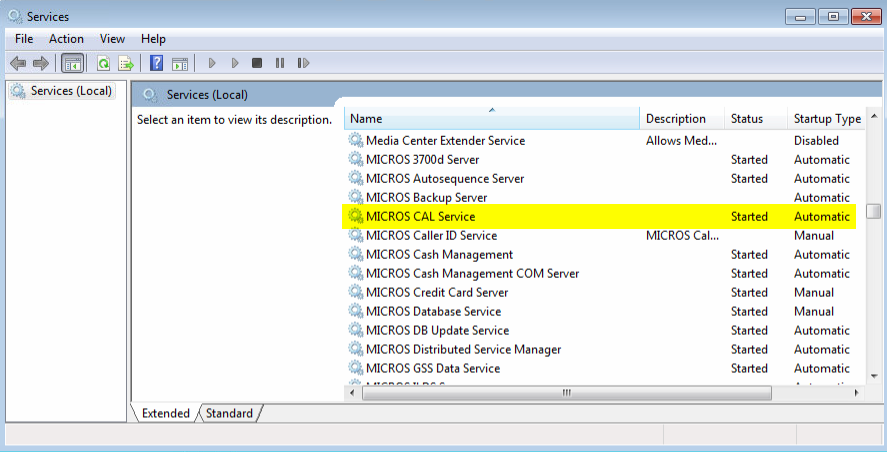Maximize the Services window
Viewport: 887px width, 452px height.
coord(833,17)
